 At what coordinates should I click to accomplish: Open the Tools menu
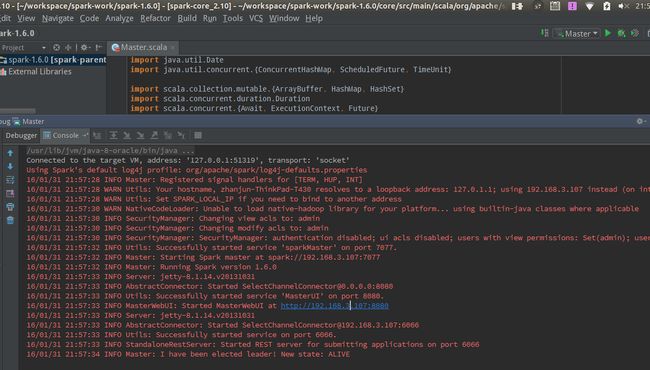[x=233, y=18]
